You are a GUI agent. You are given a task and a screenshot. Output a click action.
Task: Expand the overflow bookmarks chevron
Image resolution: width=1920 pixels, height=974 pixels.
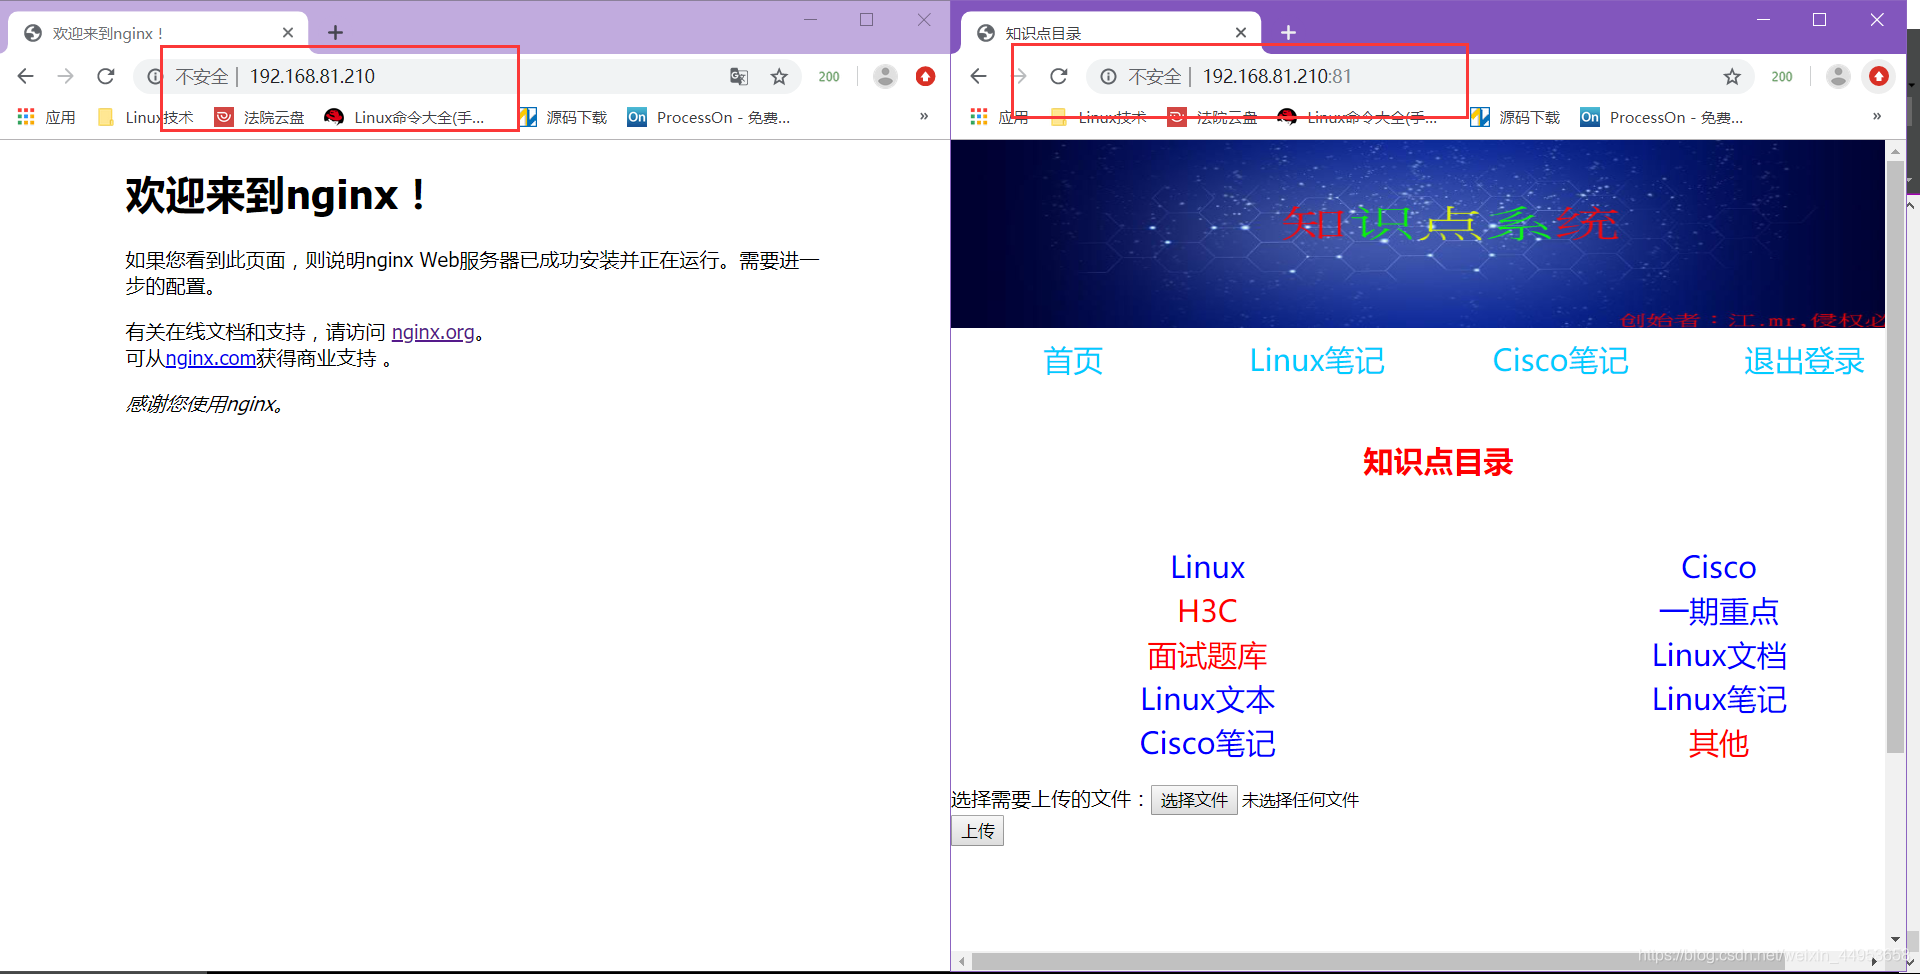point(922,117)
